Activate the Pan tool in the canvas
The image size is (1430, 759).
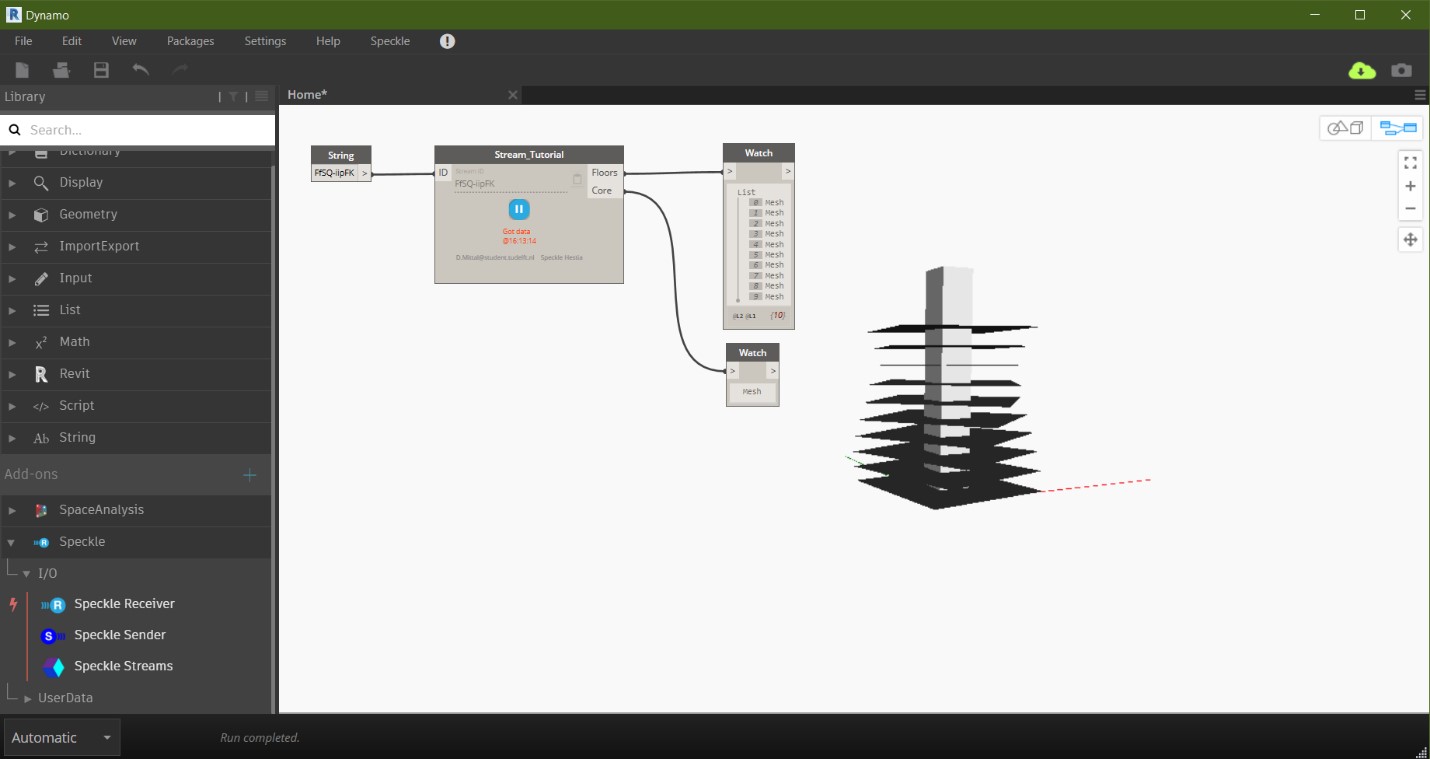point(1410,239)
